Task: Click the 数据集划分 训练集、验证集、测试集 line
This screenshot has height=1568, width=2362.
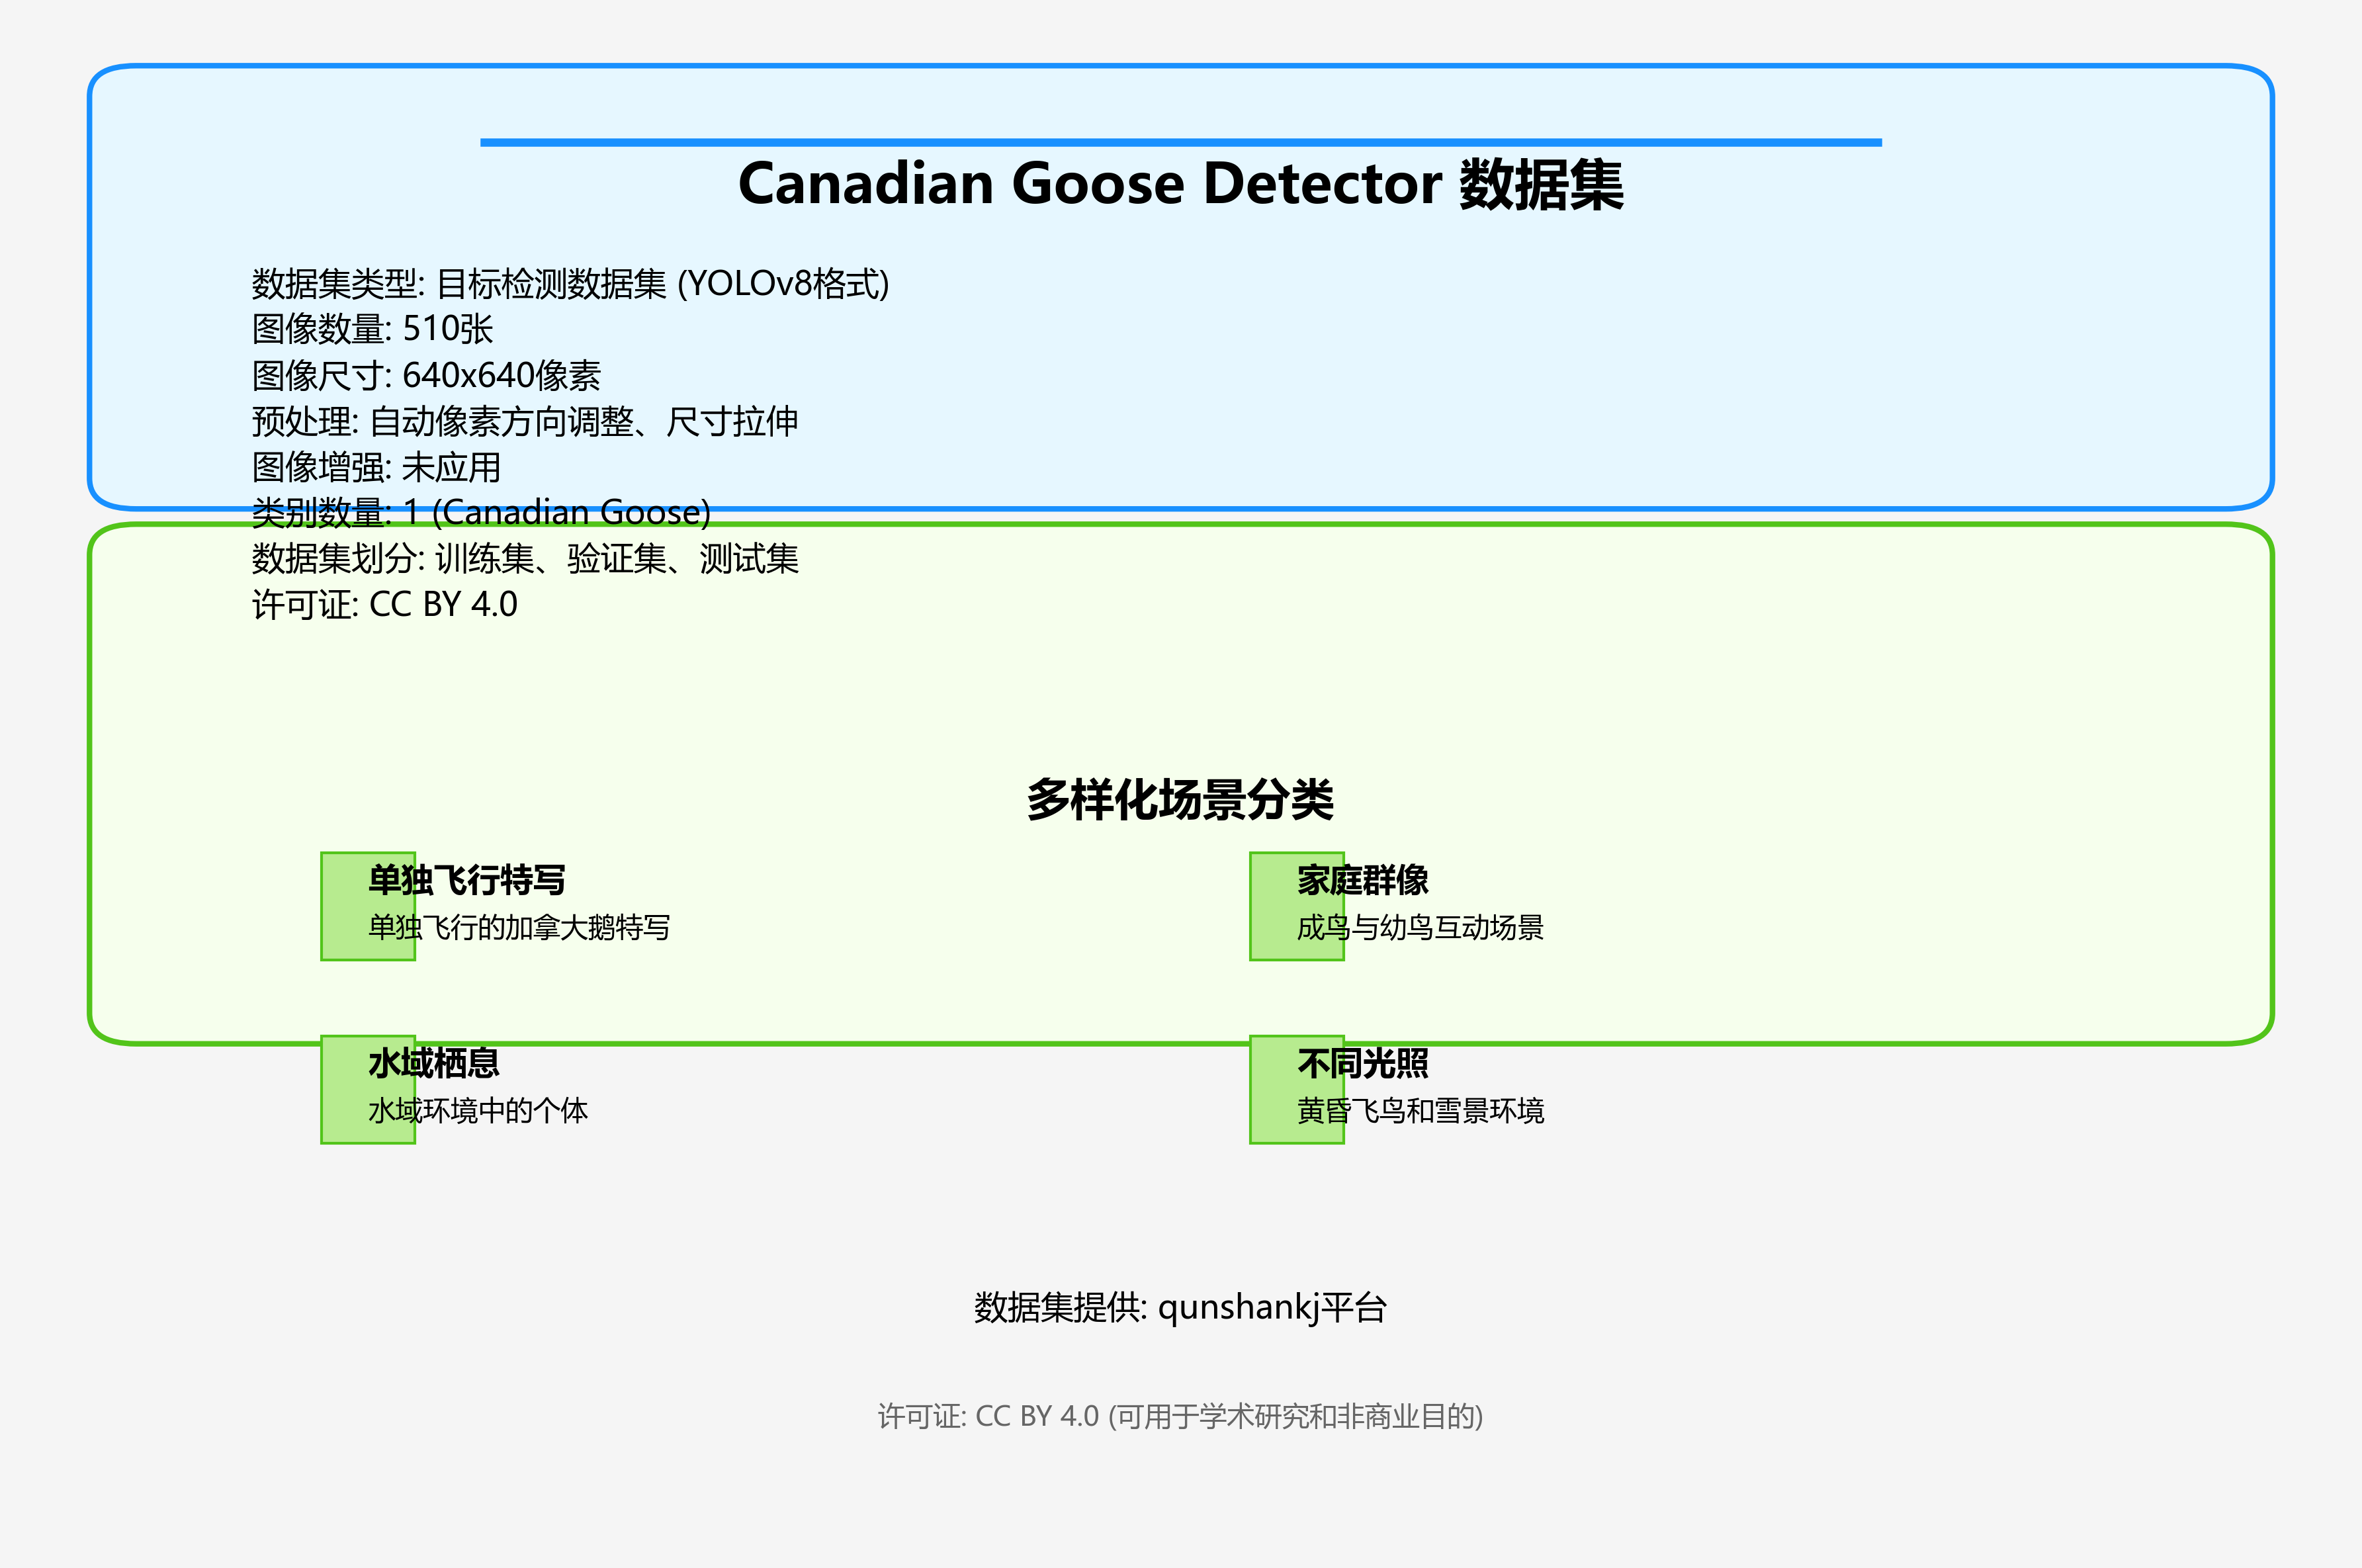Action: [x=525, y=559]
